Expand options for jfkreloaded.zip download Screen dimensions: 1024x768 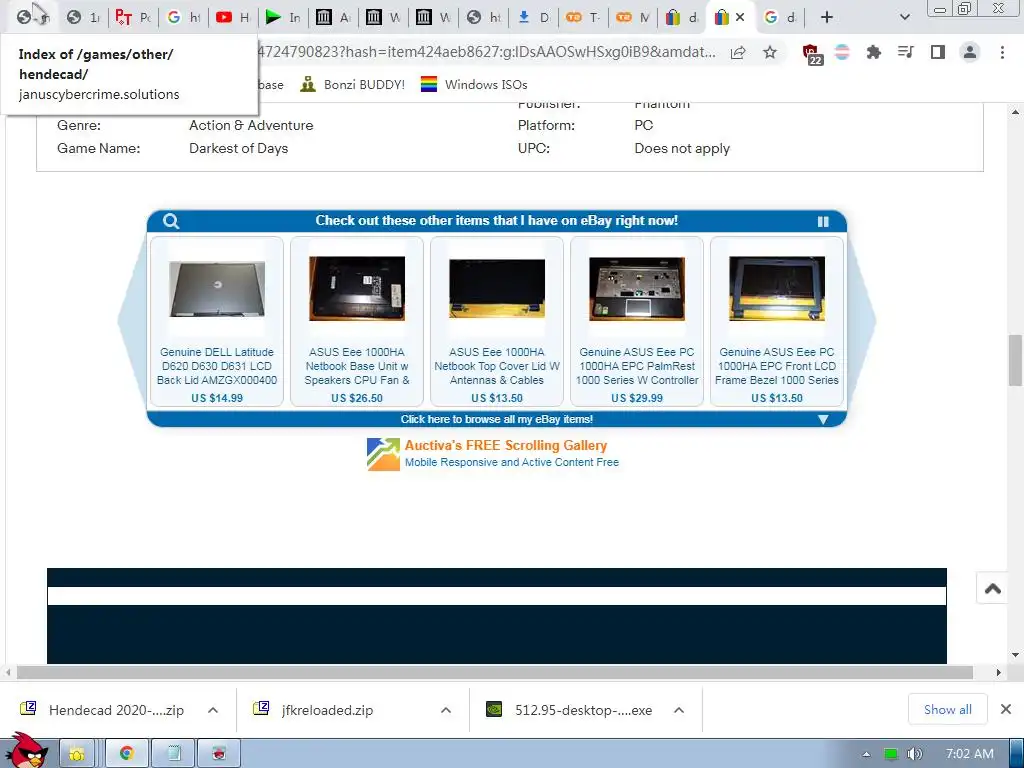446,710
